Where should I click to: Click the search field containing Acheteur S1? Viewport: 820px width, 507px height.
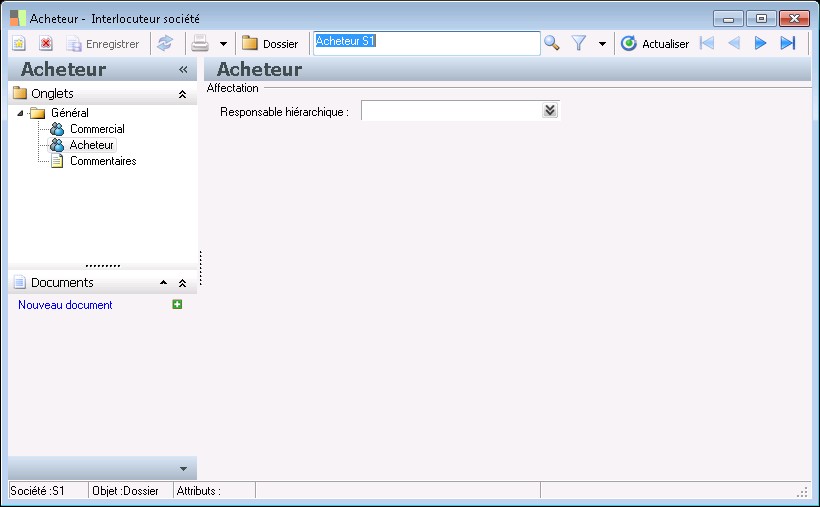pyautogui.click(x=426, y=43)
